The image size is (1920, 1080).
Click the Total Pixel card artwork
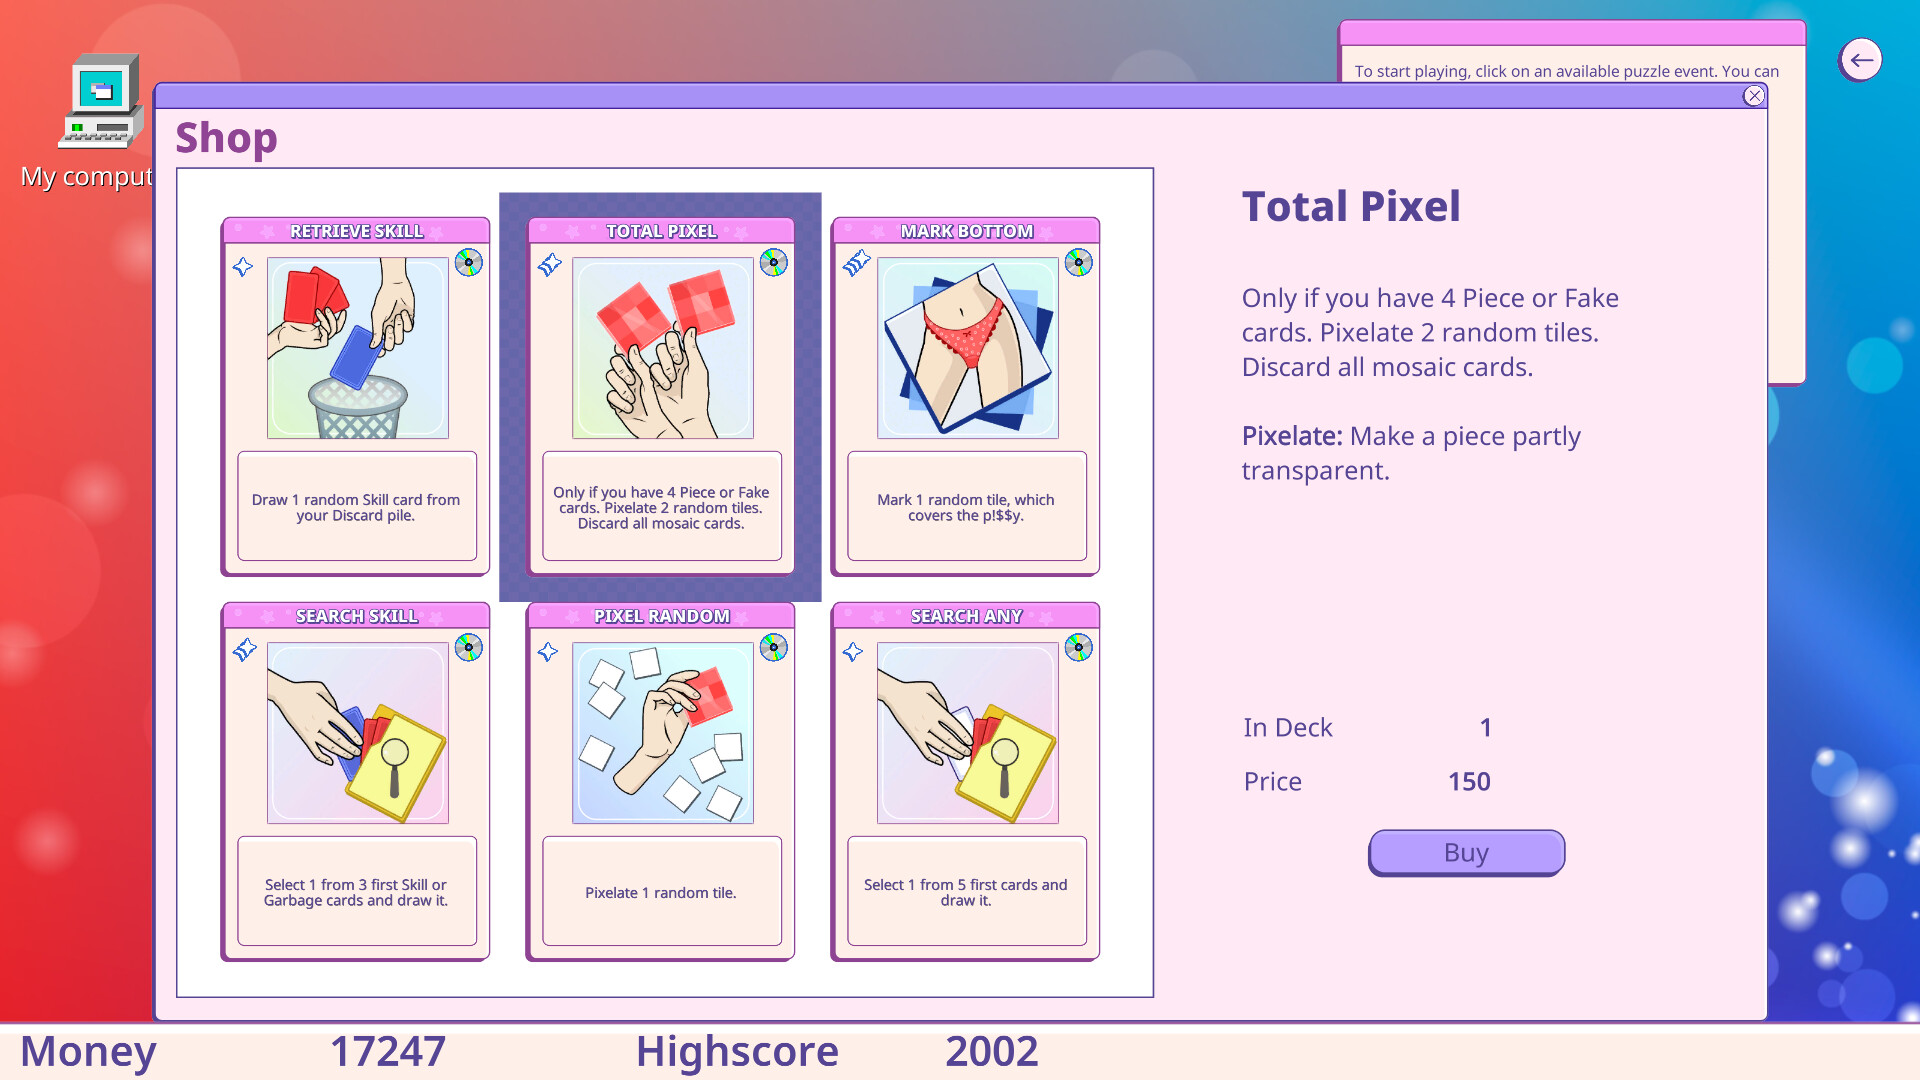660,348
